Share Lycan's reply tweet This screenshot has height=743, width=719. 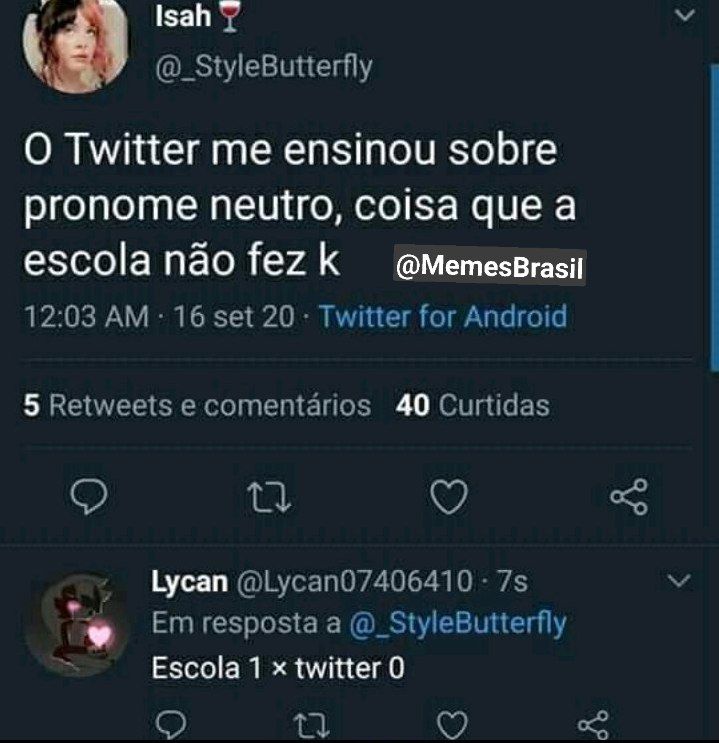coord(593,725)
